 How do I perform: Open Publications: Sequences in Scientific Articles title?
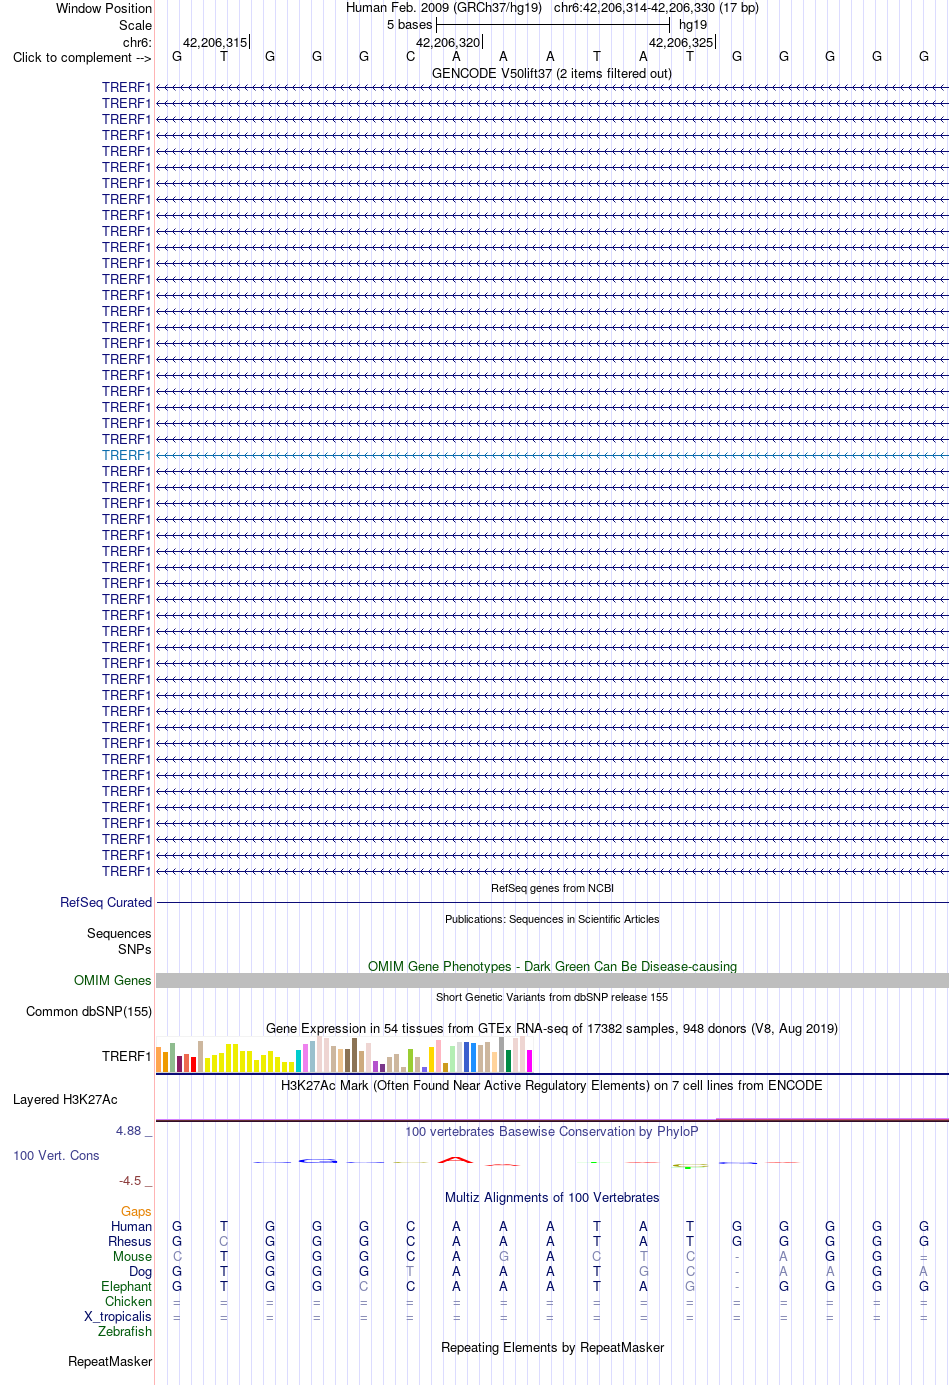552,919
